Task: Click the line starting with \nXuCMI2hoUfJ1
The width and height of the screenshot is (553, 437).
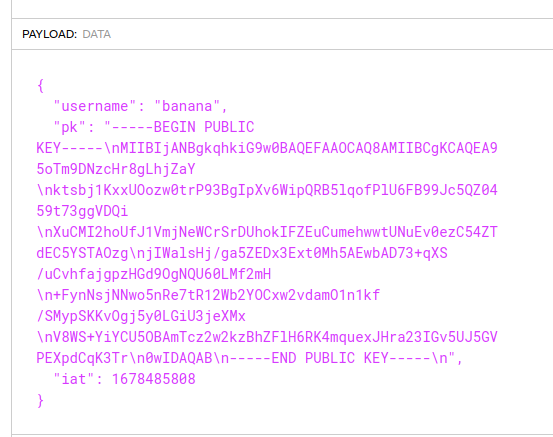Action: click(x=267, y=232)
